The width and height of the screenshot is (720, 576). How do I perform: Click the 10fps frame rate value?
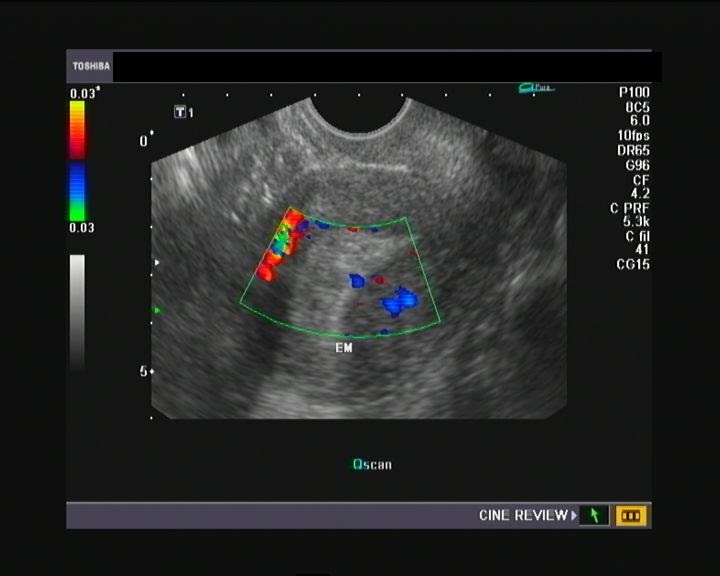pos(633,136)
